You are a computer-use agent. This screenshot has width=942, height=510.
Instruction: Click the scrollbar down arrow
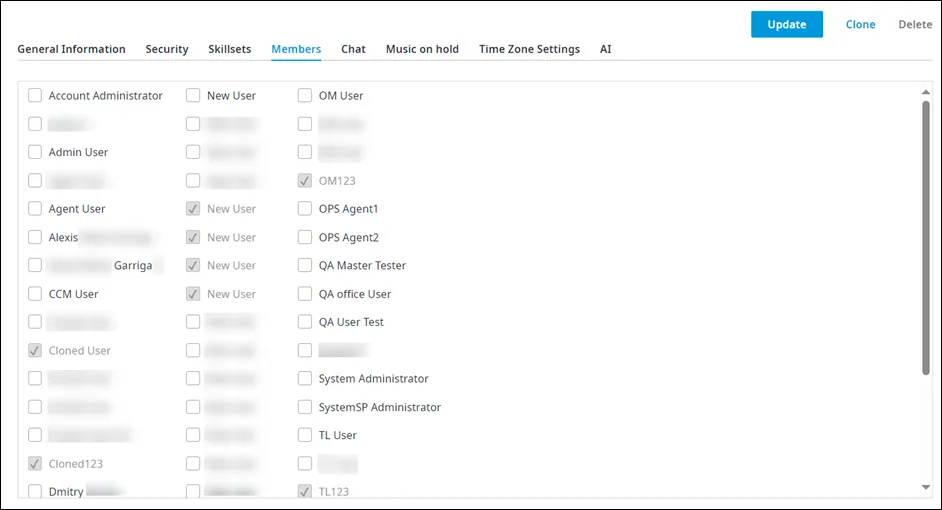point(926,487)
